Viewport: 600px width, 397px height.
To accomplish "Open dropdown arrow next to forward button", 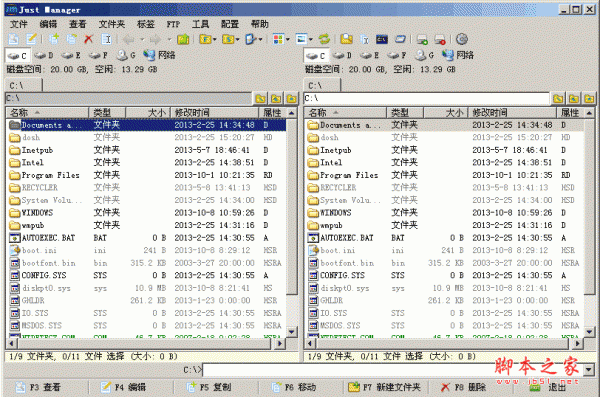I will pyautogui.click(x=169, y=39).
